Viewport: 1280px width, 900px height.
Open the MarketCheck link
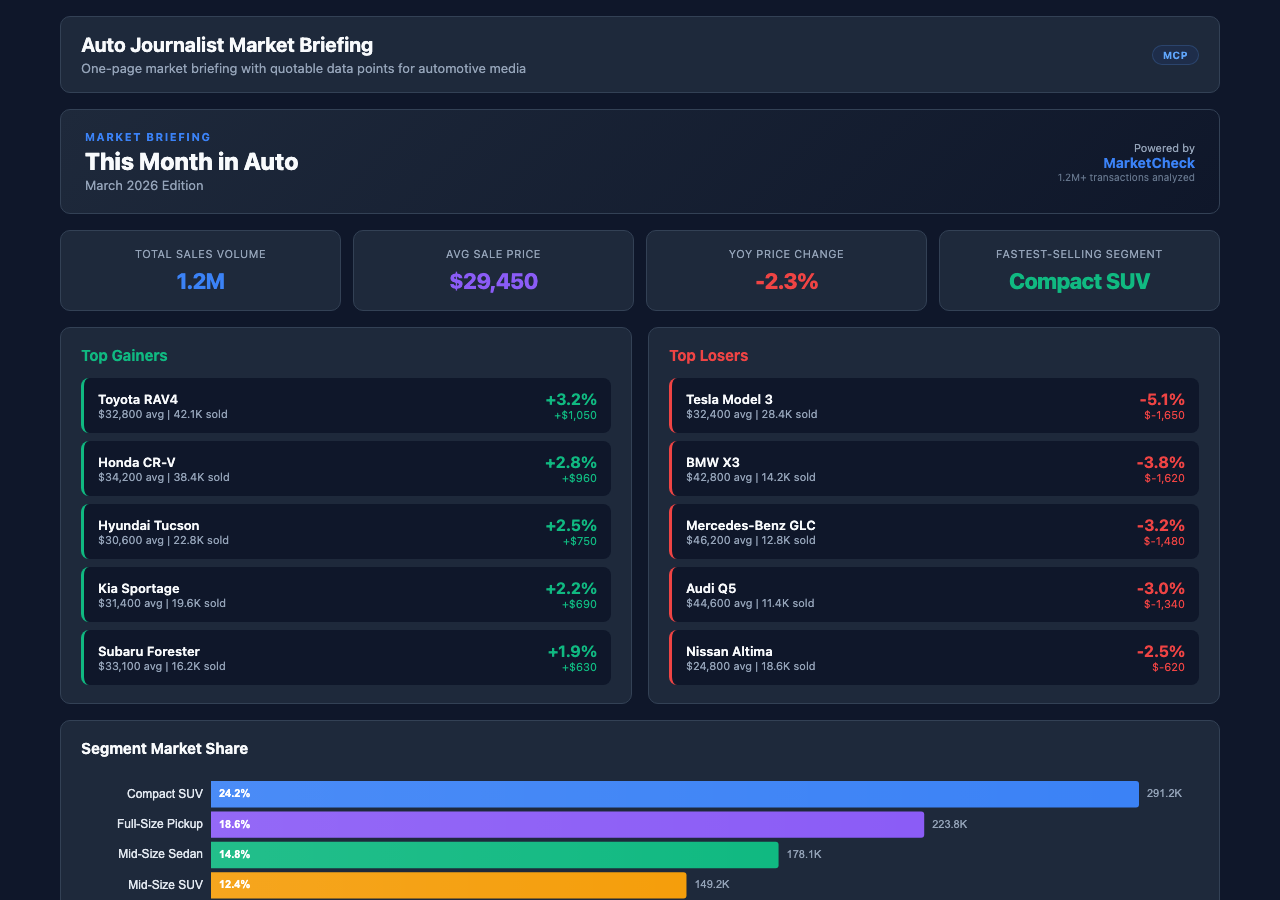point(1148,163)
